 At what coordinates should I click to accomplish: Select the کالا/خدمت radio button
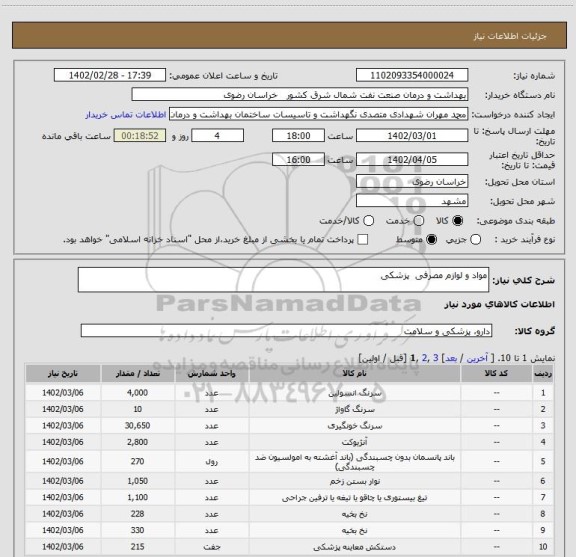368,221
